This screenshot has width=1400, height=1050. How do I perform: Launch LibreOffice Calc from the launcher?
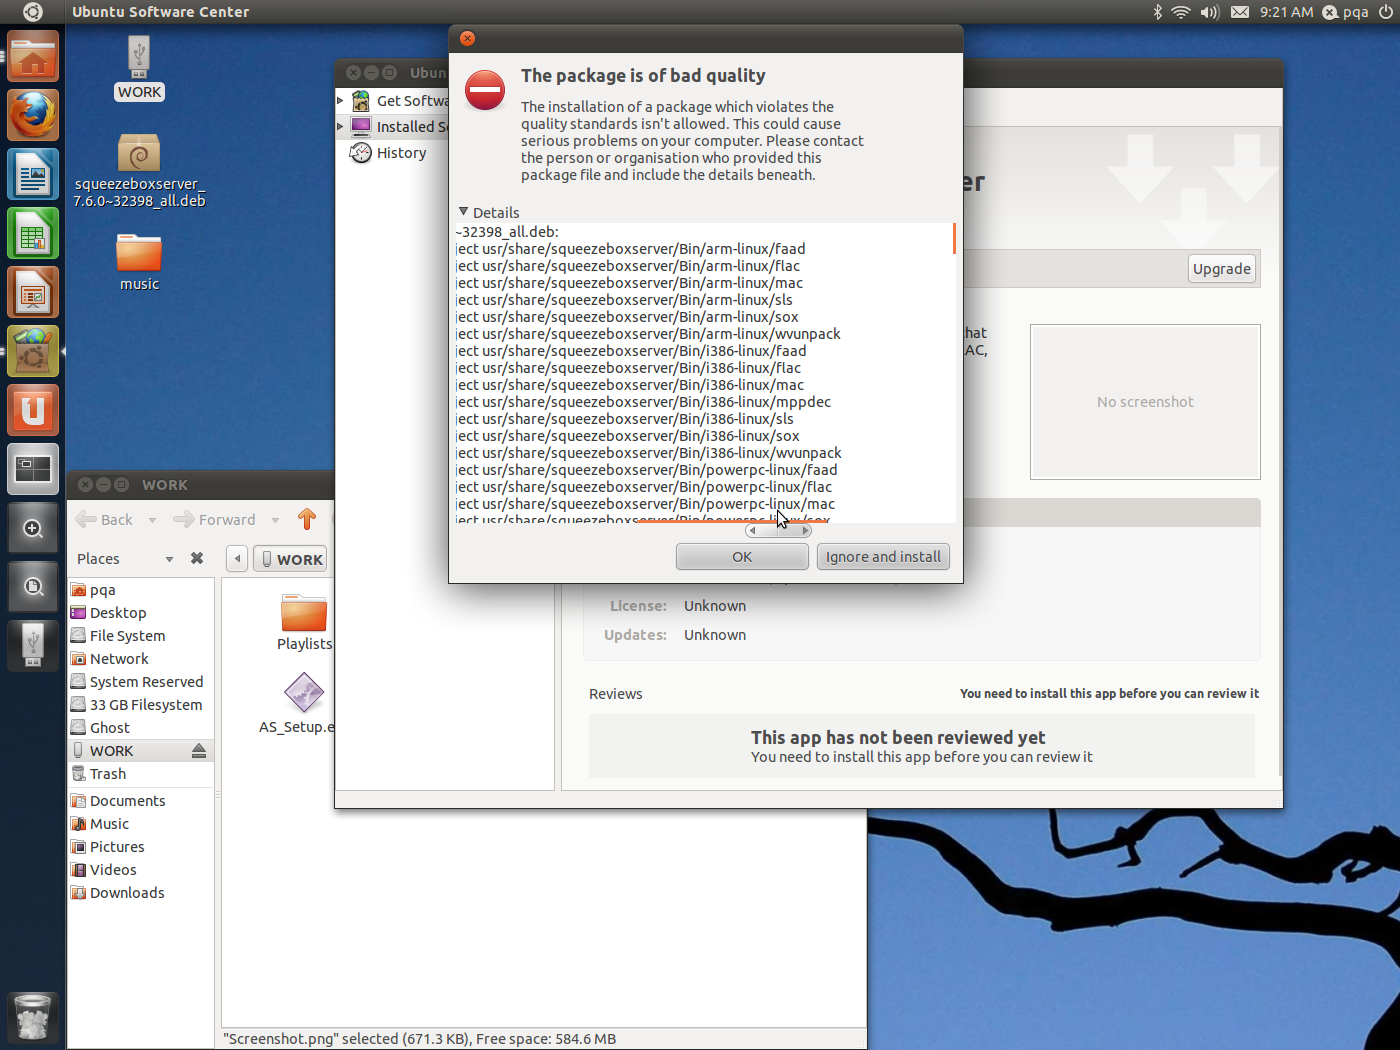[33, 234]
